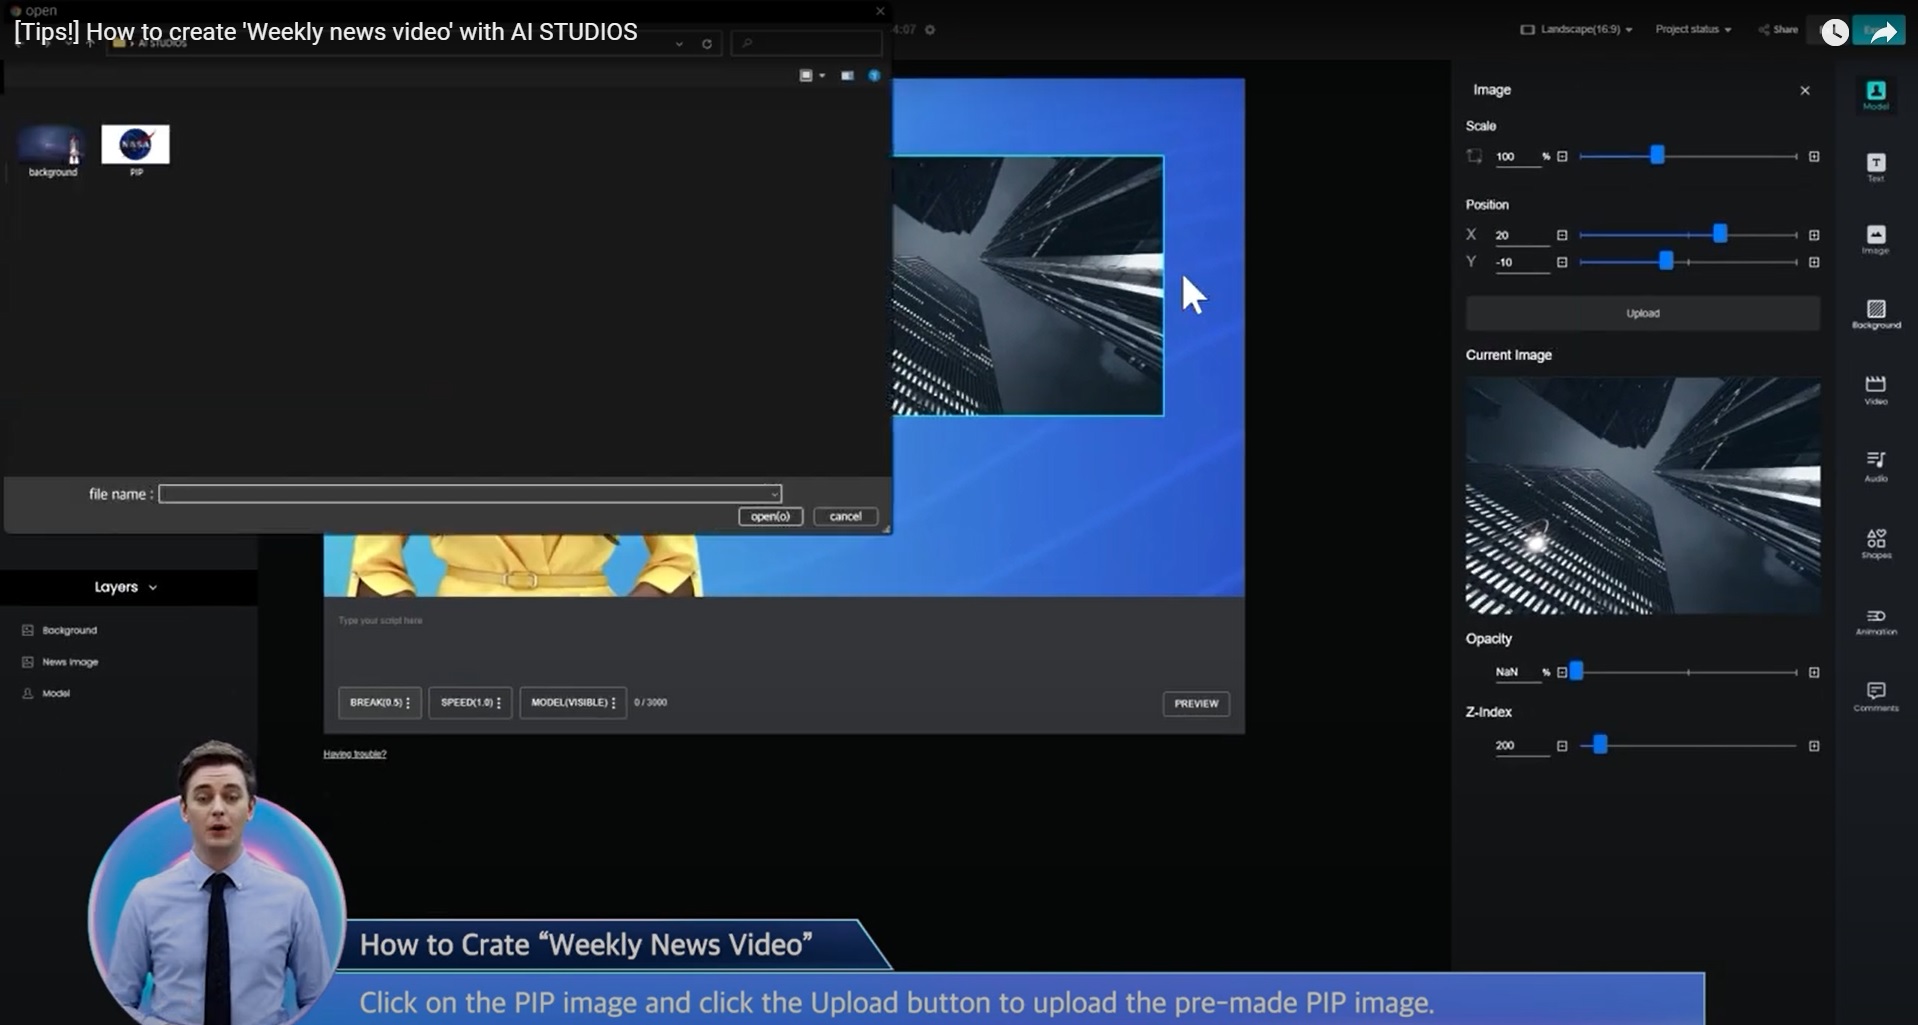Decrease Opacity with the minus stepper
Screen dimensions: 1918x1025
(1562, 672)
